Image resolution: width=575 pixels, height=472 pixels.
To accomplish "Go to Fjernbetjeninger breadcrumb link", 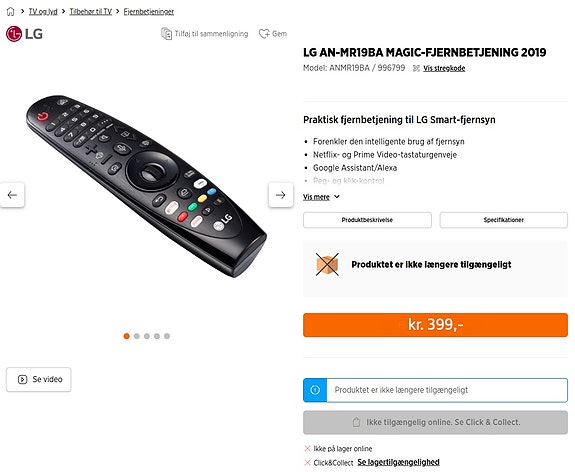I will coord(149,12).
